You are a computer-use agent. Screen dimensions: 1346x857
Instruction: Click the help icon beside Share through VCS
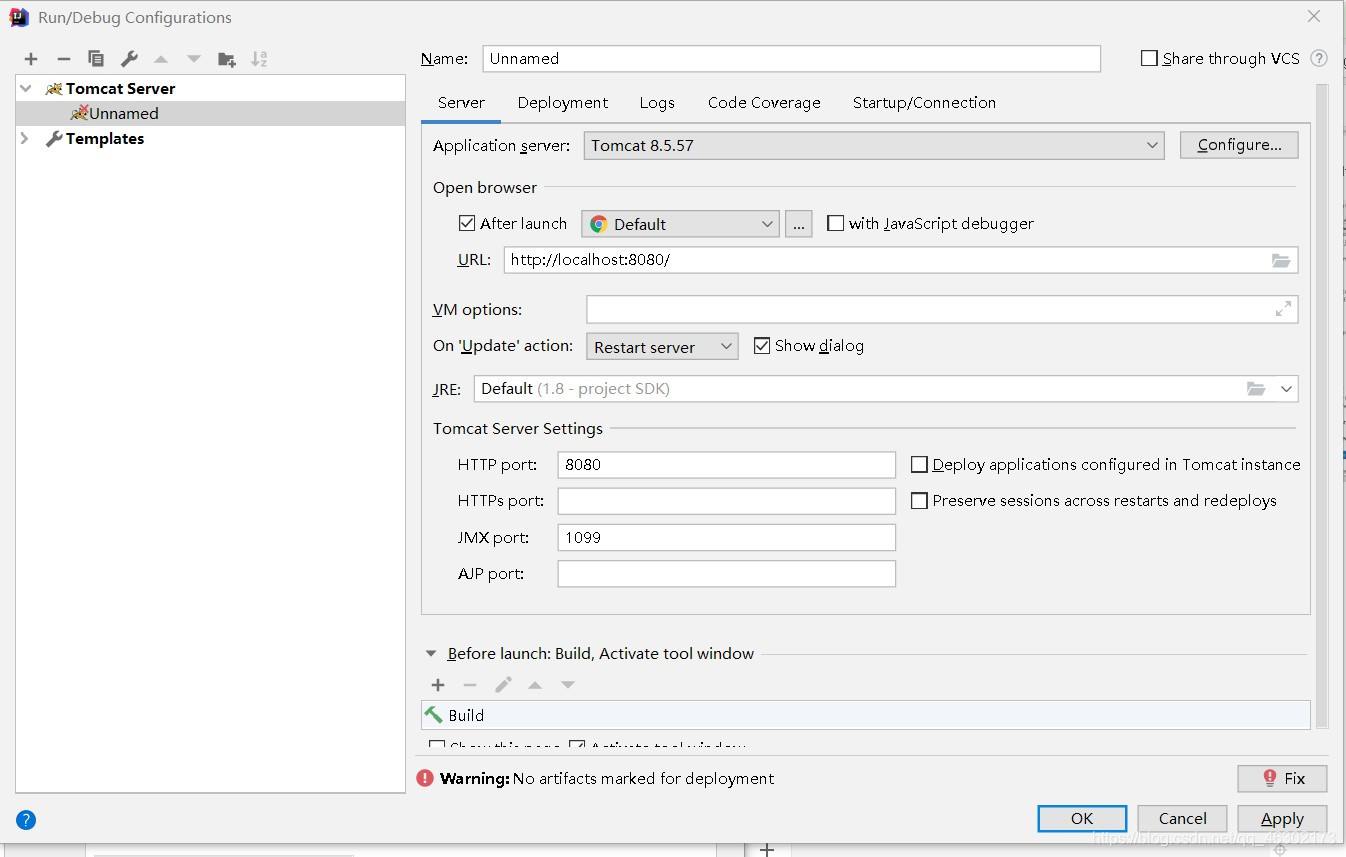point(1319,58)
